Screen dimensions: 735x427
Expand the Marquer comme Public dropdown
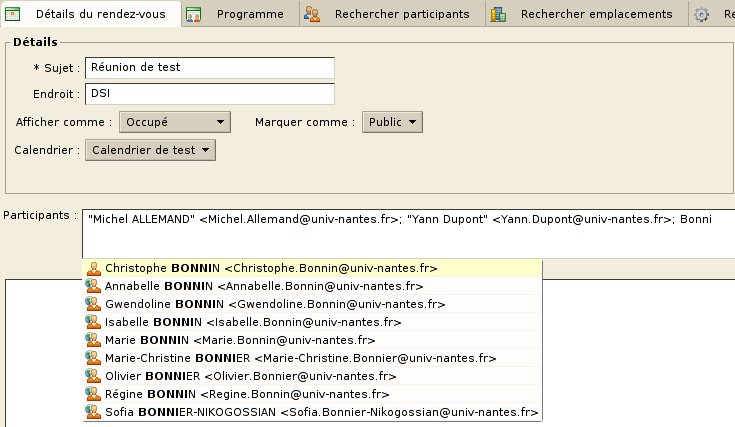tap(392, 122)
